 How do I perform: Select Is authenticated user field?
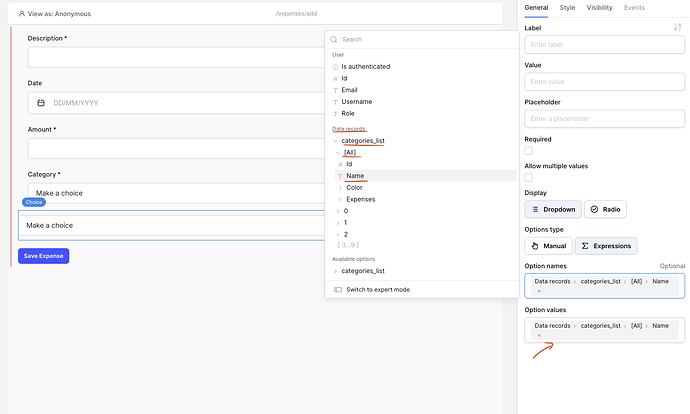click(x=366, y=66)
